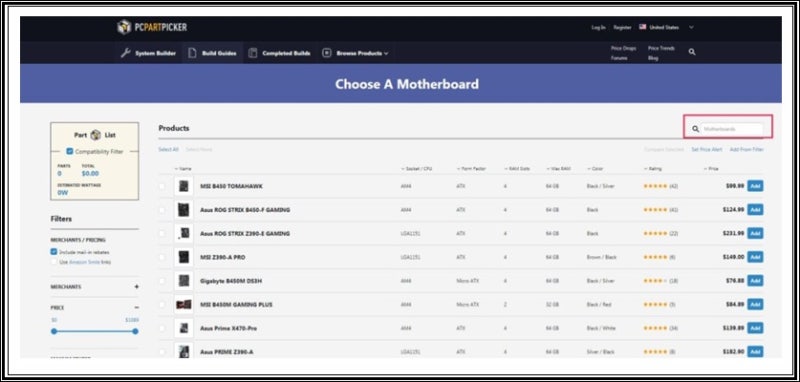Sort products by Rating column header
Viewport: 800px width, 382px height.
[x=653, y=168]
